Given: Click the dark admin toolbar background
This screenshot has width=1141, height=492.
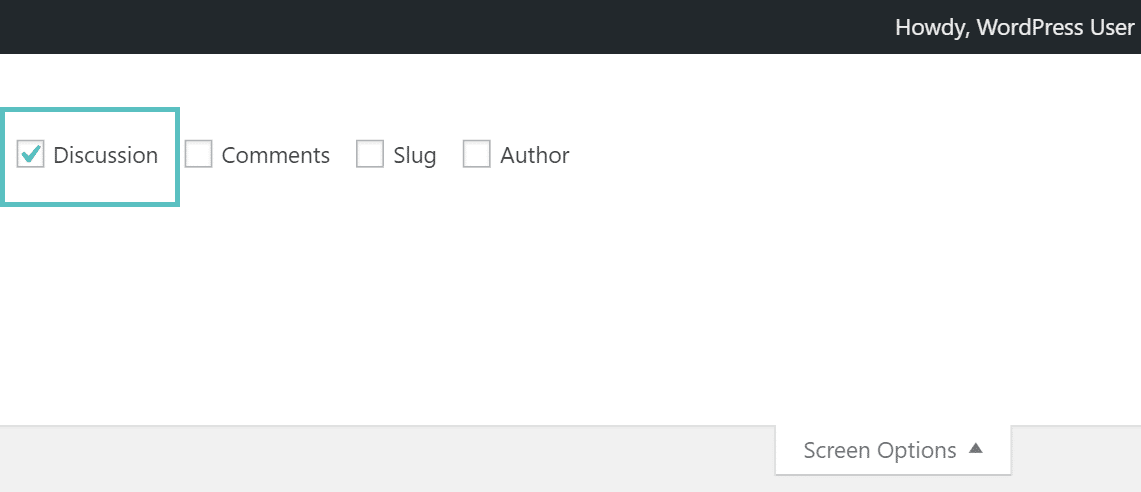Looking at the screenshot, I should pyautogui.click(x=400, y=27).
